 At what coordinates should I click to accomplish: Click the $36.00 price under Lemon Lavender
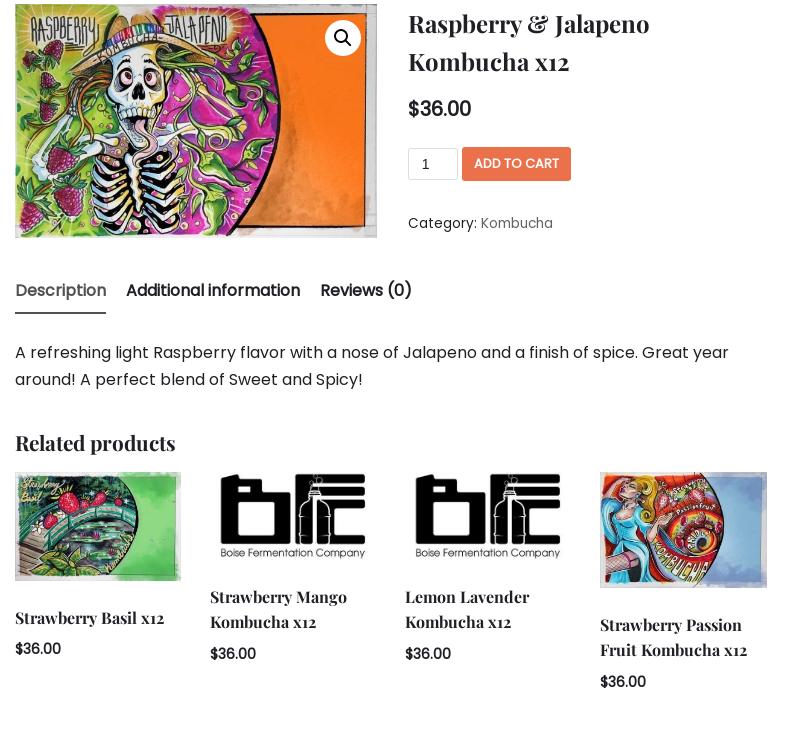428,654
